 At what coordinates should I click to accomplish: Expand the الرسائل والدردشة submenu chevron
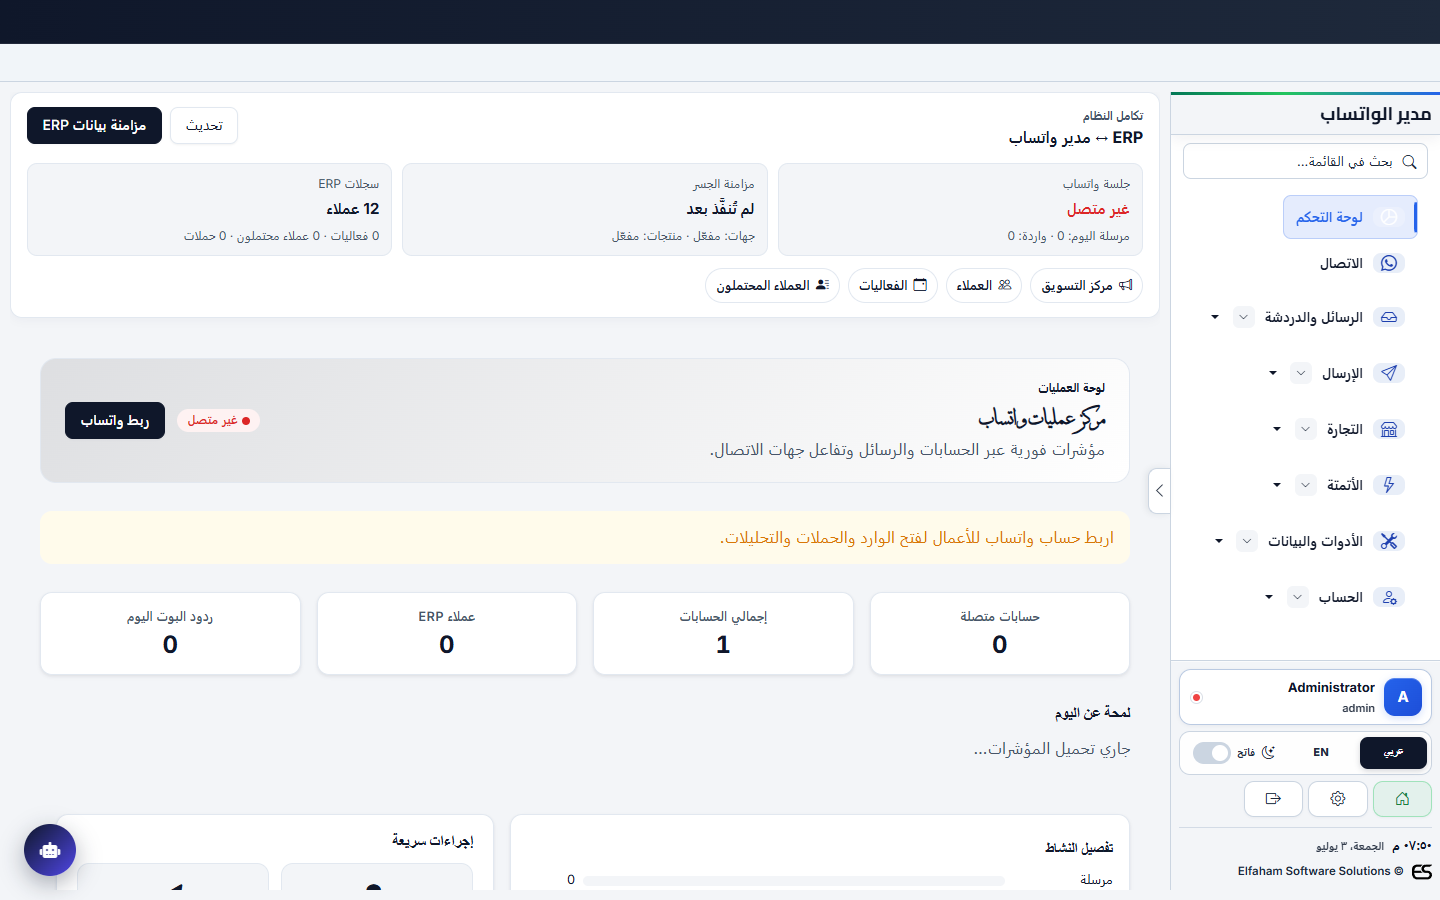(1243, 317)
